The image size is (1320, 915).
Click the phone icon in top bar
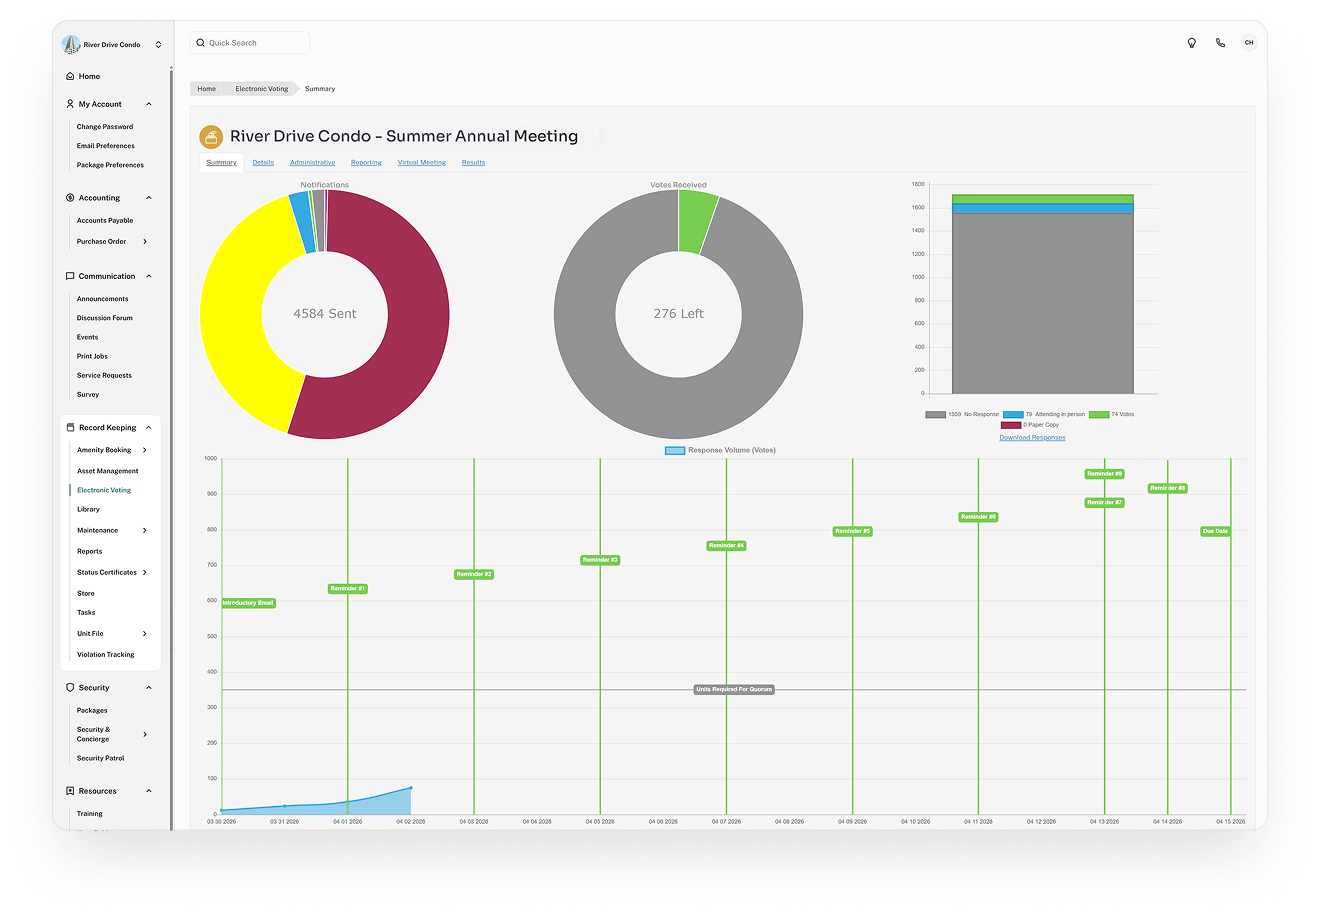(x=1220, y=43)
